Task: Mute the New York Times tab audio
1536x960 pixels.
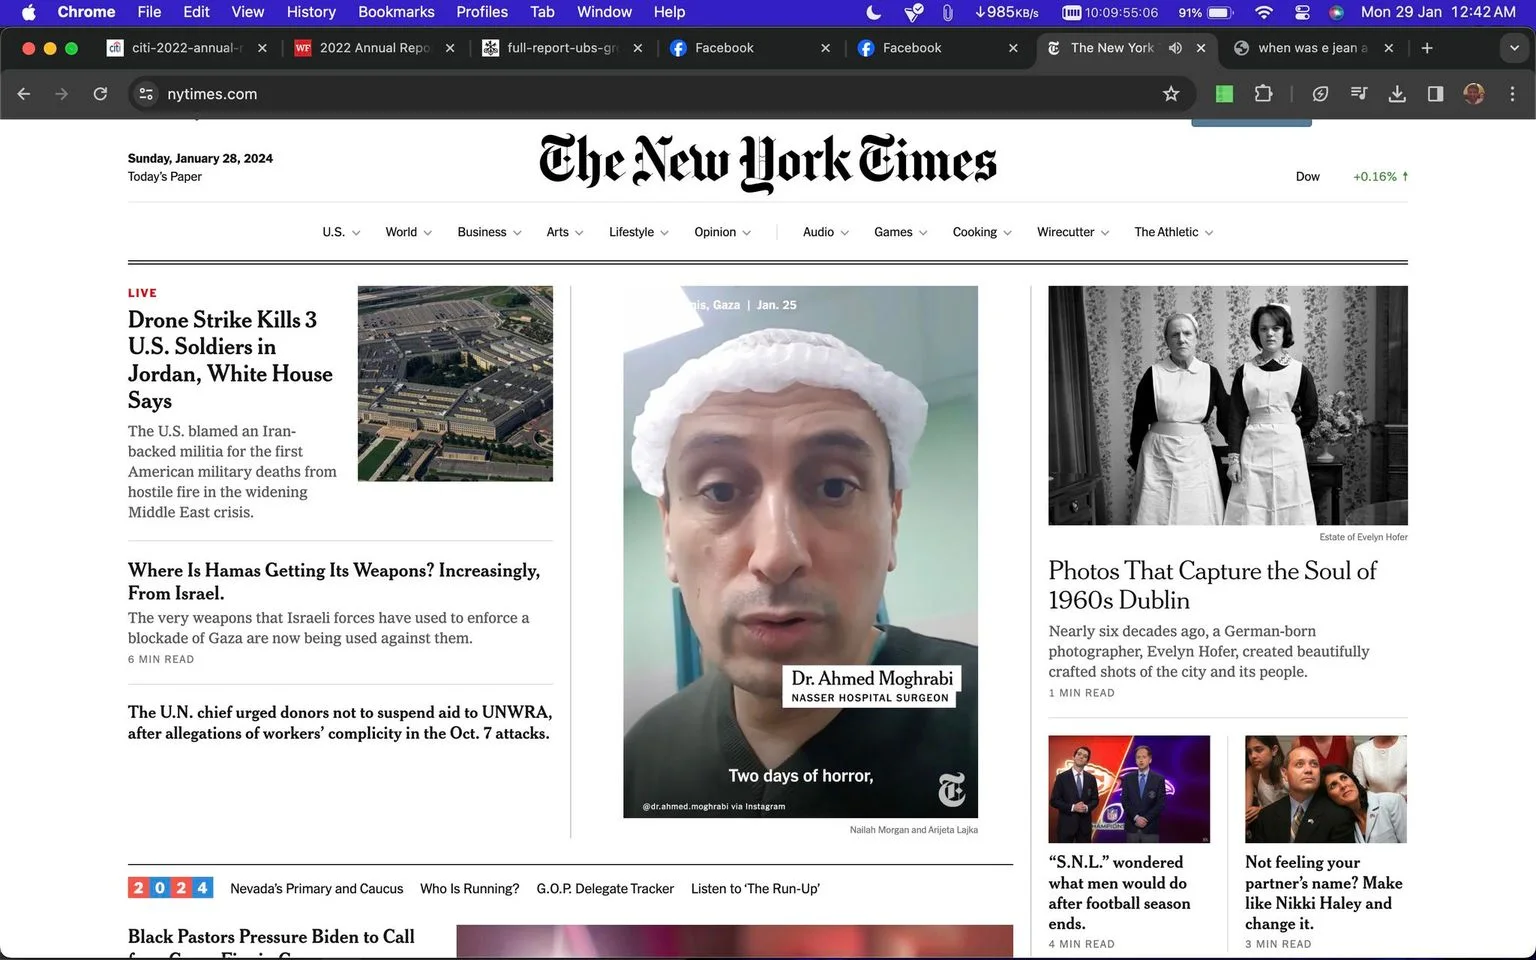Action: coord(1175,48)
